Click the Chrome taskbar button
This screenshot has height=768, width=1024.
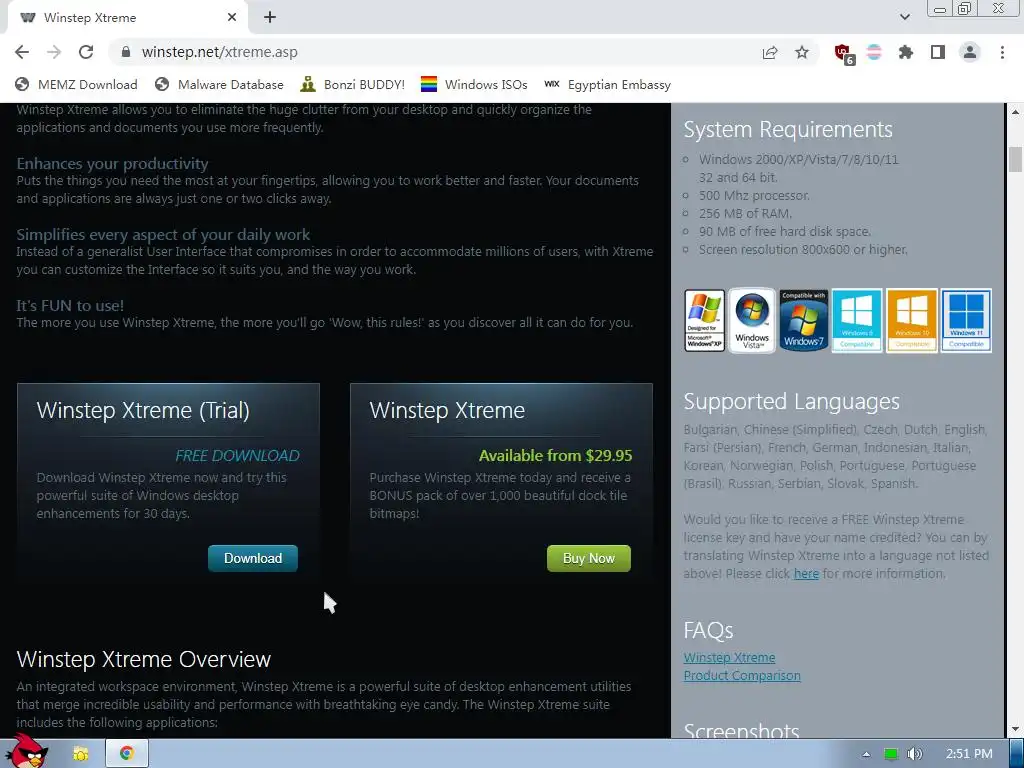click(127, 754)
